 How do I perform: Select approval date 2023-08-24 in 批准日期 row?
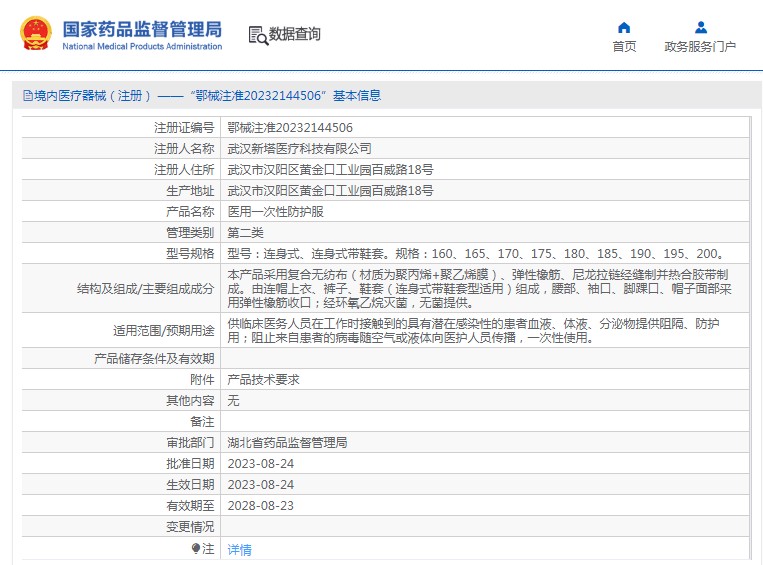coord(261,464)
